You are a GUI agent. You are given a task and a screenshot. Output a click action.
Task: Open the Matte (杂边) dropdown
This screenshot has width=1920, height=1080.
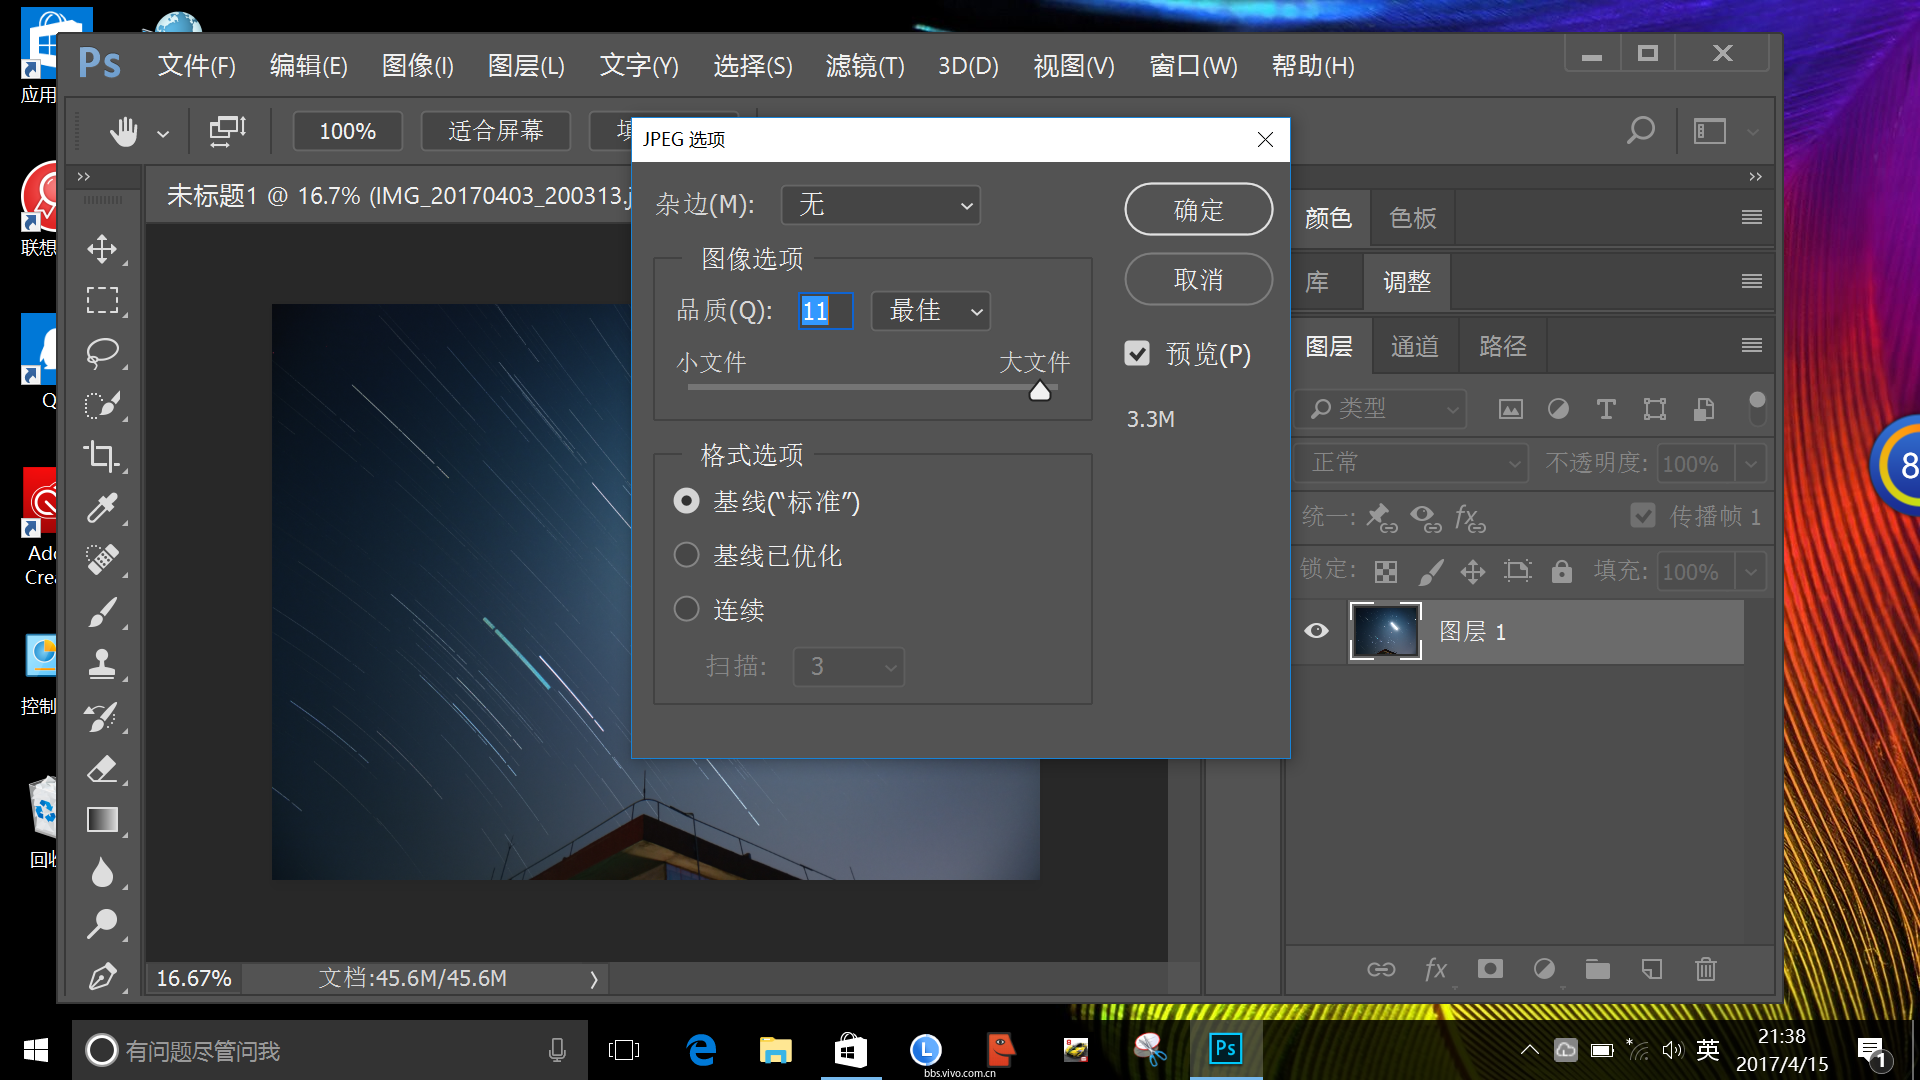coord(881,205)
